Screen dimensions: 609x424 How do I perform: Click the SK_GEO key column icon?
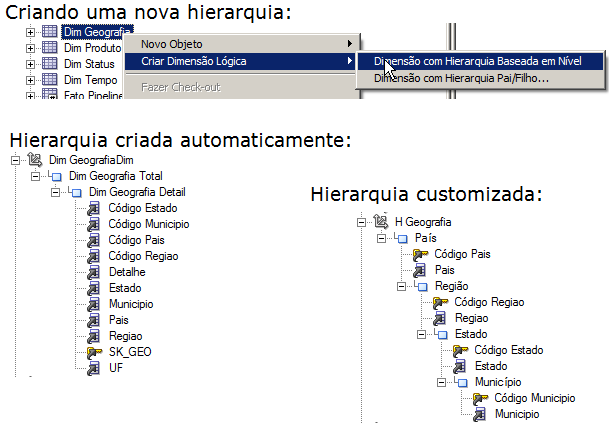click(x=94, y=352)
